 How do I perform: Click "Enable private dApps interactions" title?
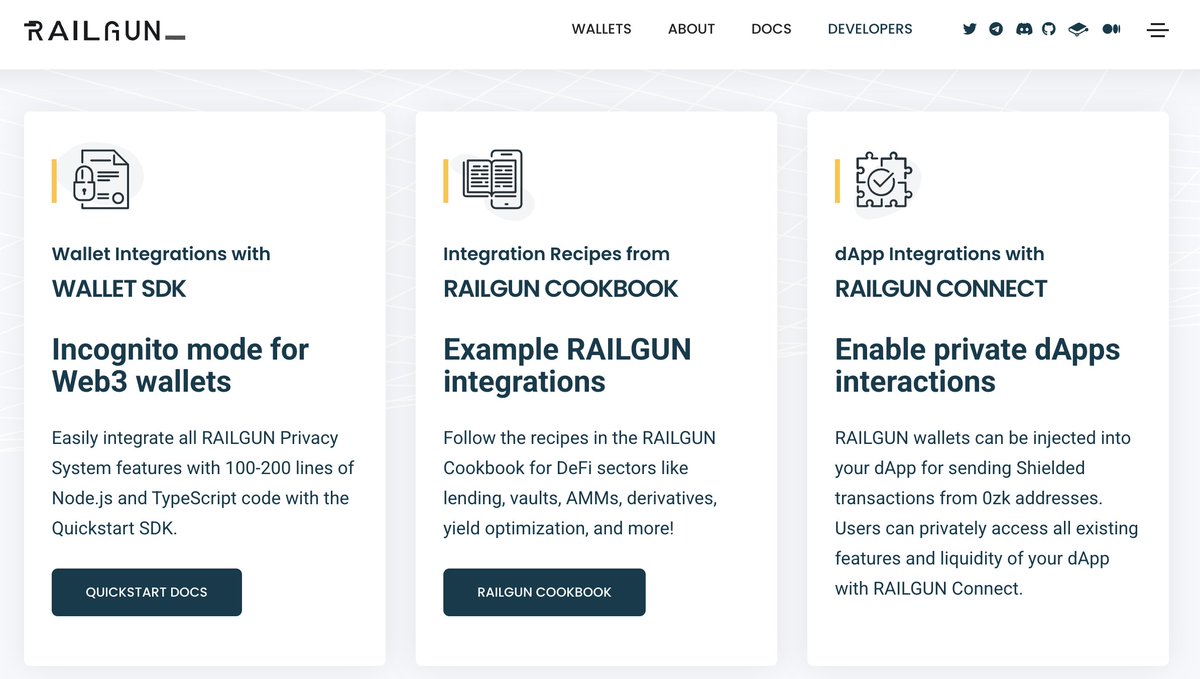pyautogui.click(x=977, y=365)
